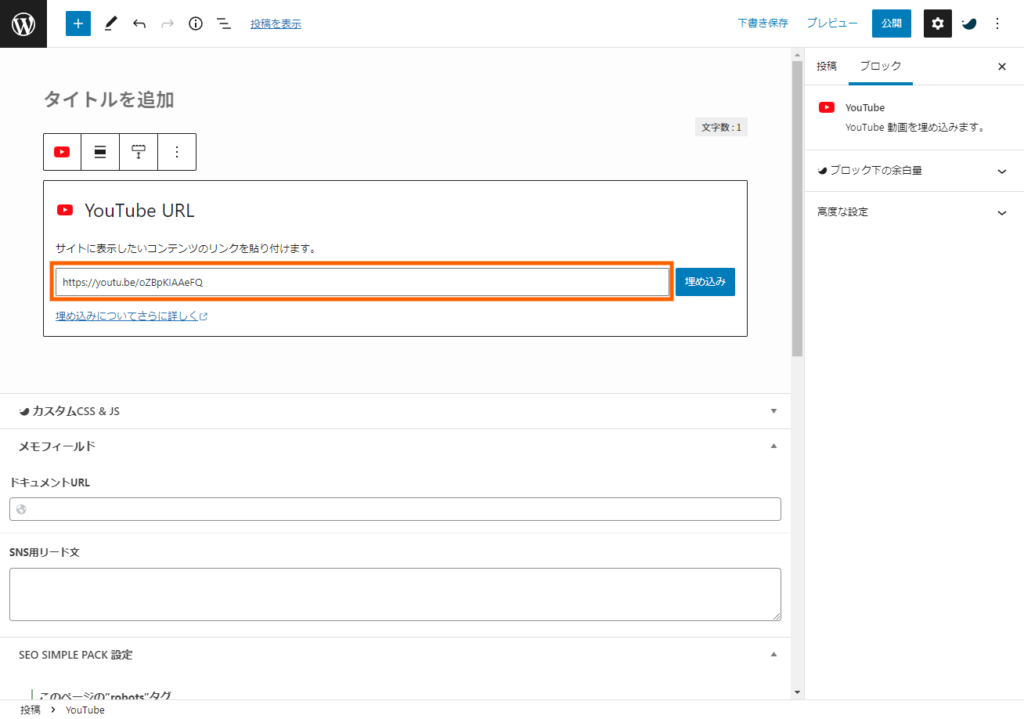The height and width of the screenshot is (719, 1024).
Task: Click the editor vertical scrollbar thumb
Action: click(x=797, y=209)
